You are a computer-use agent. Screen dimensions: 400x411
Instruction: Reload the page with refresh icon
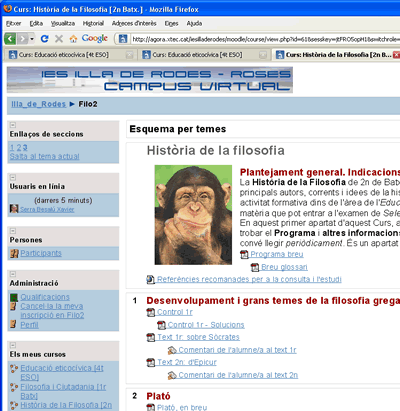(x=44, y=39)
